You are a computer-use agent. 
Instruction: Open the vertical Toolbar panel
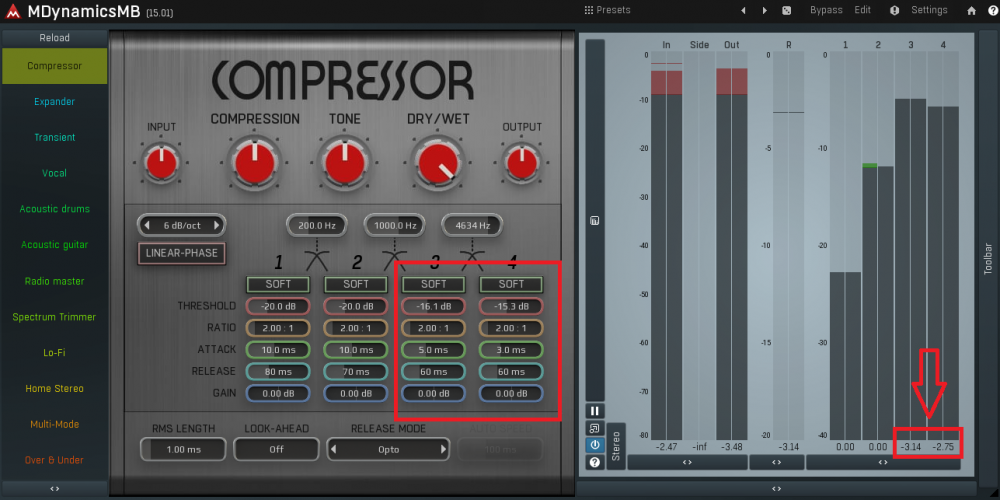988,258
